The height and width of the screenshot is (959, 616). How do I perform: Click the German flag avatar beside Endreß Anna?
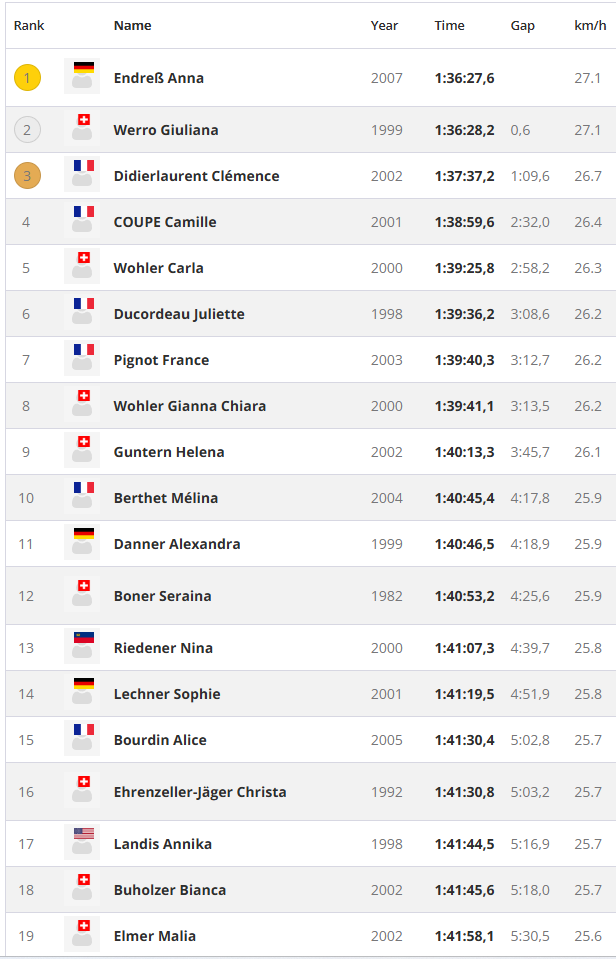point(82,77)
